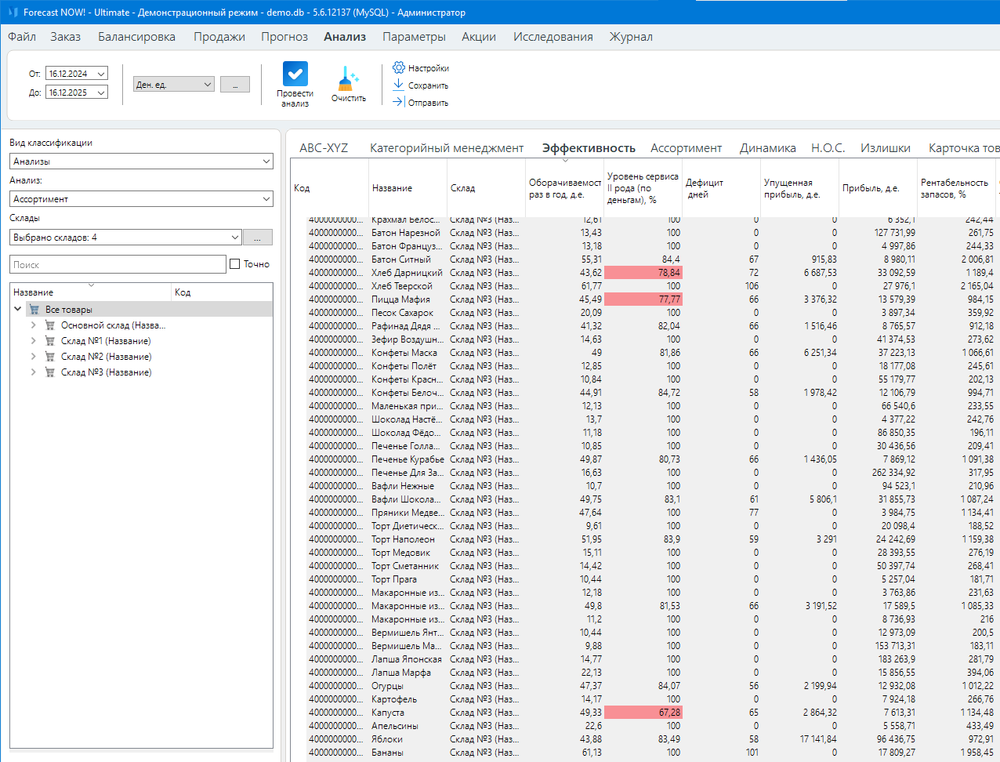This screenshot has width=1000, height=762.
Task: Click the Поиск search field
Action: click(x=118, y=265)
